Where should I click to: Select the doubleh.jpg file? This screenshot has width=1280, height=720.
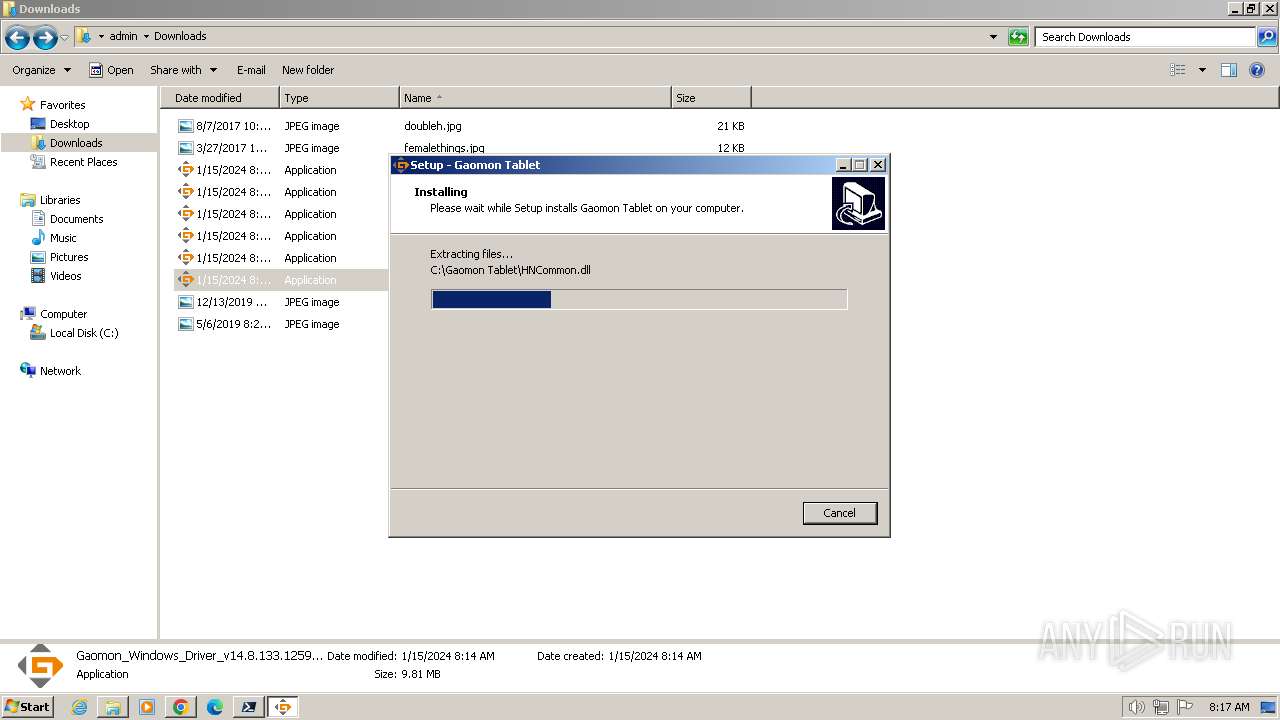[x=432, y=126]
